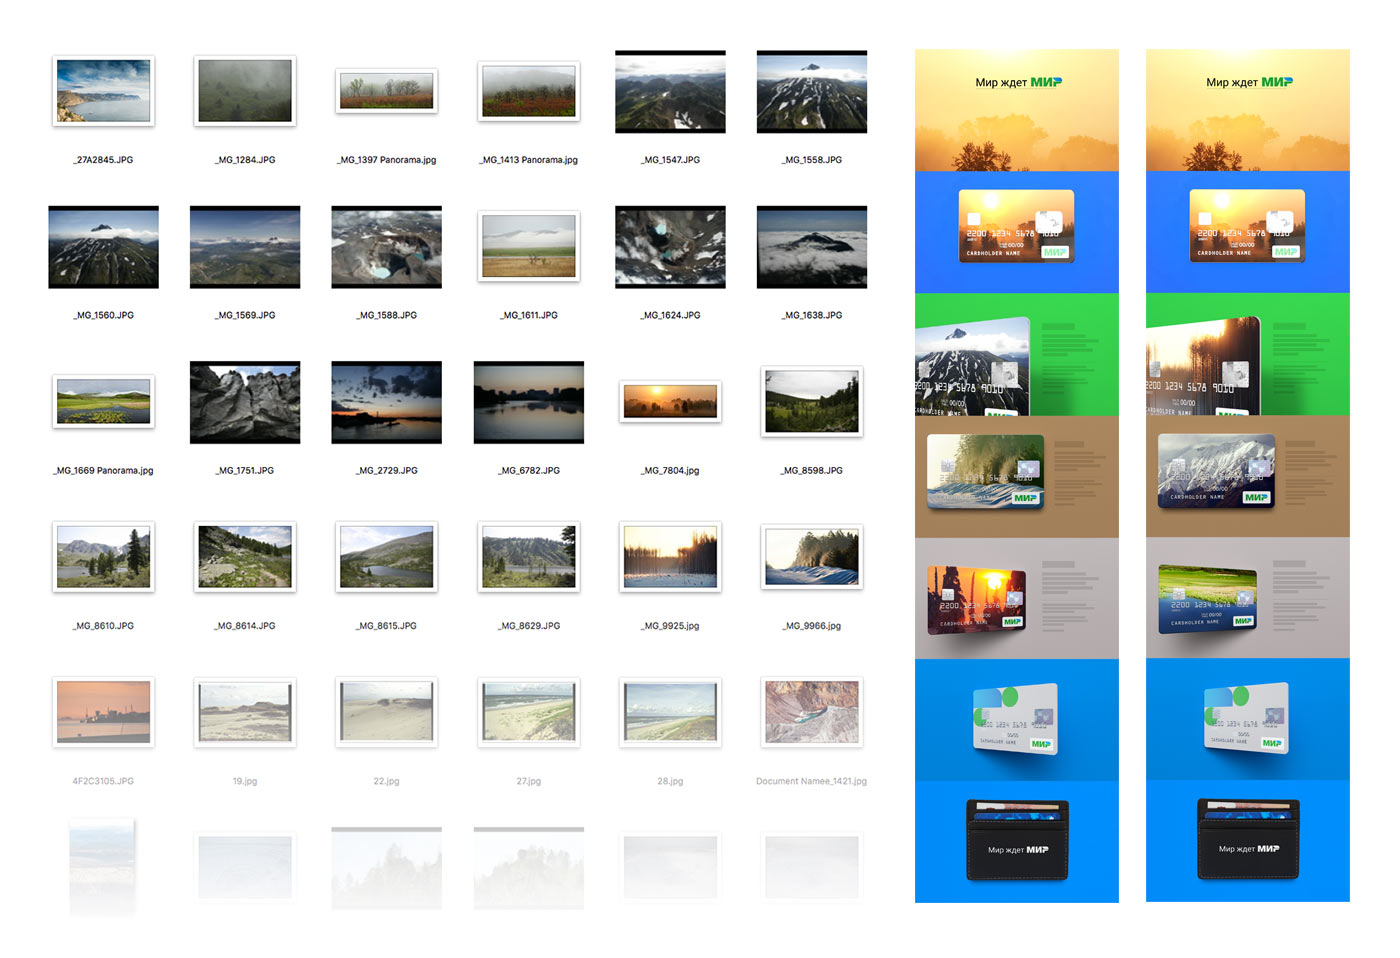Image resolution: width=1400 pixels, height=958 pixels.
Task: Click the white MIR card in left mockup
Action: pos(1016,718)
